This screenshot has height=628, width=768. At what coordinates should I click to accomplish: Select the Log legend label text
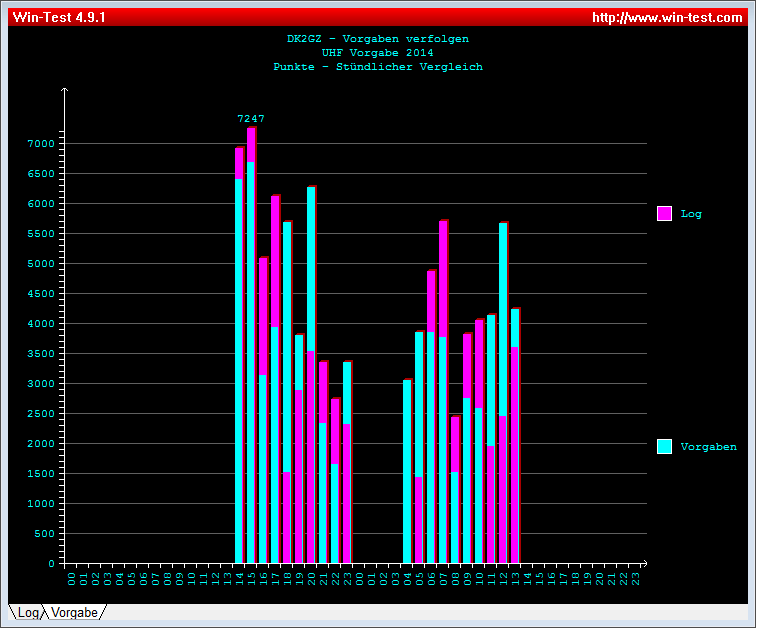point(691,214)
